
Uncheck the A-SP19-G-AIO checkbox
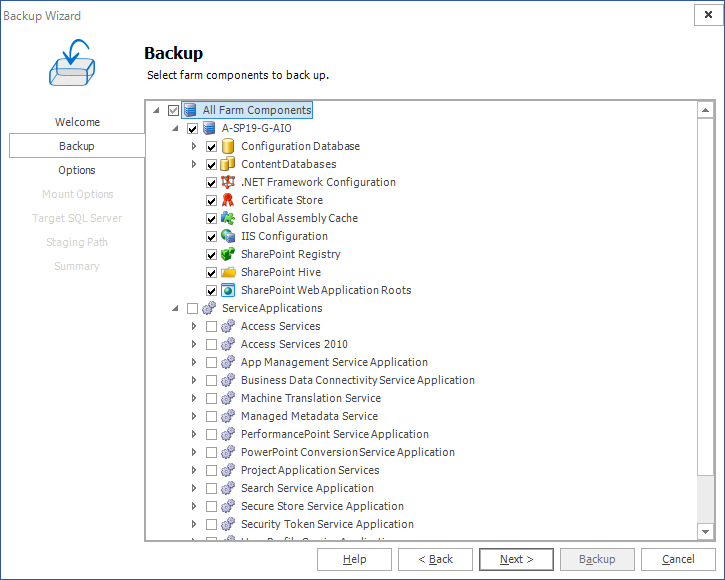192,129
